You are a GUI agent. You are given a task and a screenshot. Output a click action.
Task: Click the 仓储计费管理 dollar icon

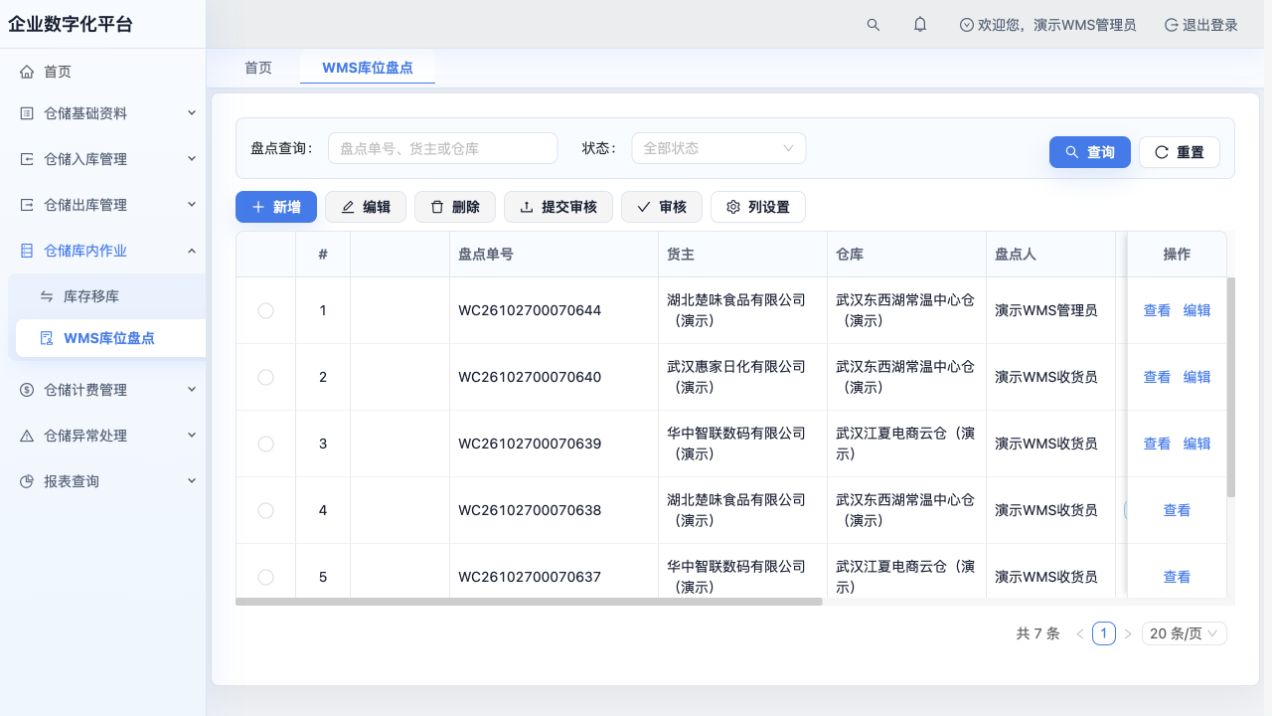click(27, 390)
